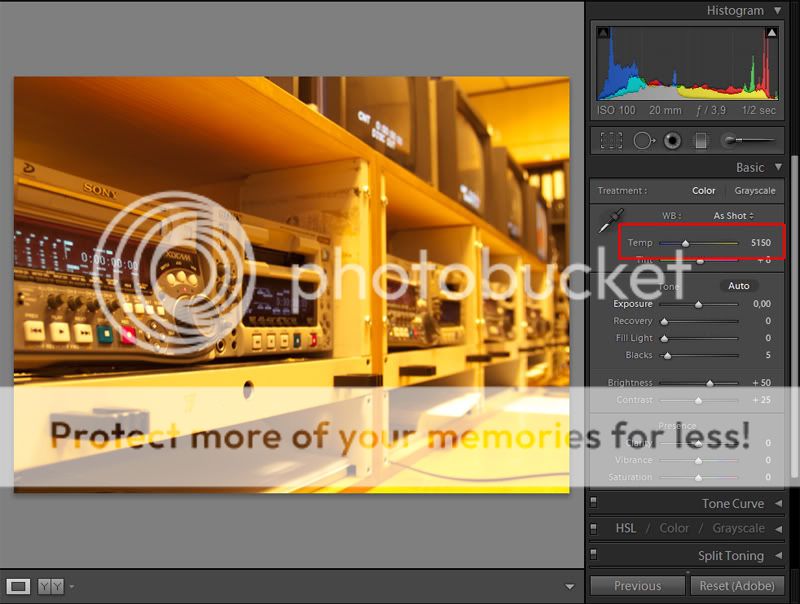The height and width of the screenshot is (604, 800).
Task: Click the Brightness slider handle
Action: 710,383
